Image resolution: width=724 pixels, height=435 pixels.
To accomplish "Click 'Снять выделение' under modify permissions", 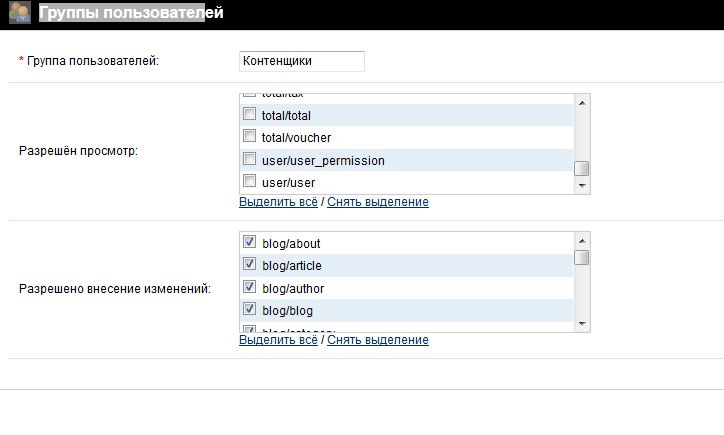I will coord(378,340).
